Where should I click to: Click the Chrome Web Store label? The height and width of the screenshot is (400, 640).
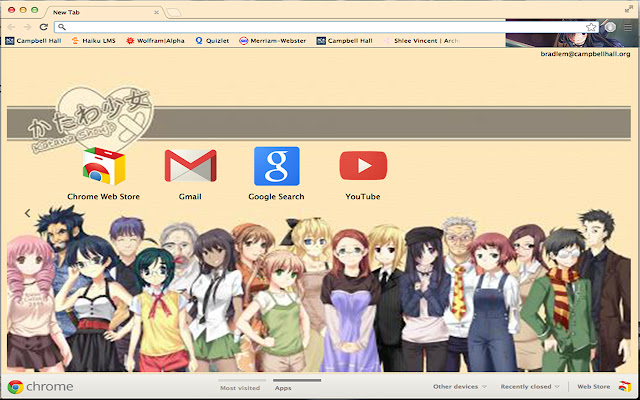coord(104,196)
